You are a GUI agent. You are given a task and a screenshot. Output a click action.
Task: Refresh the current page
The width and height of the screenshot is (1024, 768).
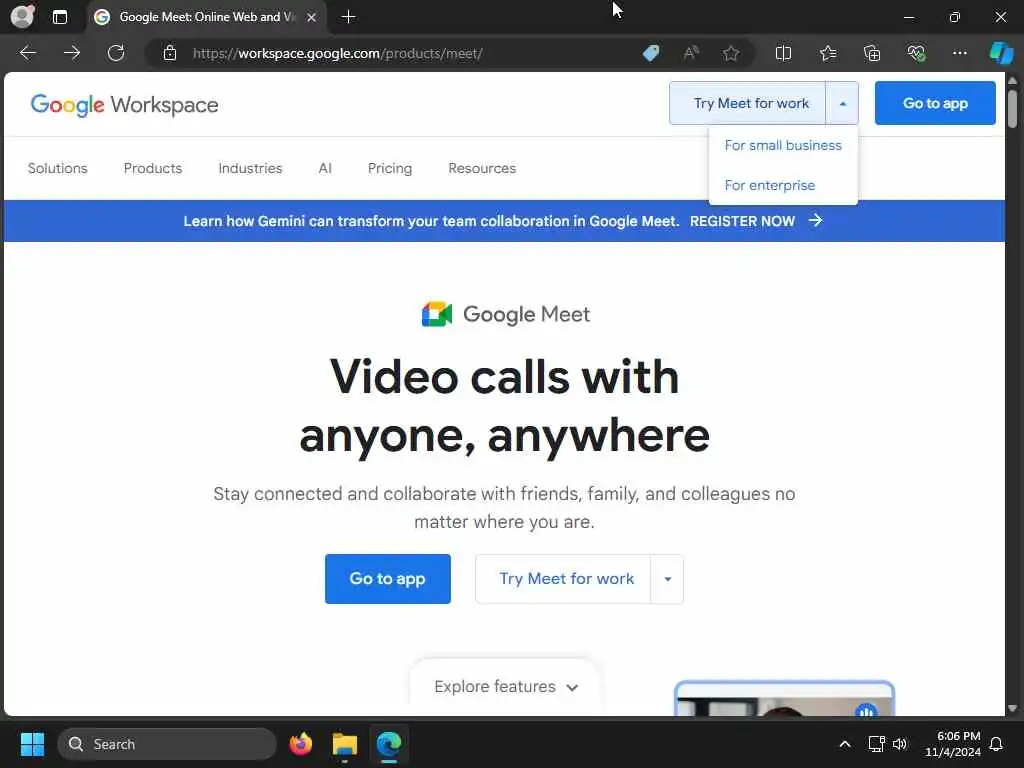click(116, 53)
